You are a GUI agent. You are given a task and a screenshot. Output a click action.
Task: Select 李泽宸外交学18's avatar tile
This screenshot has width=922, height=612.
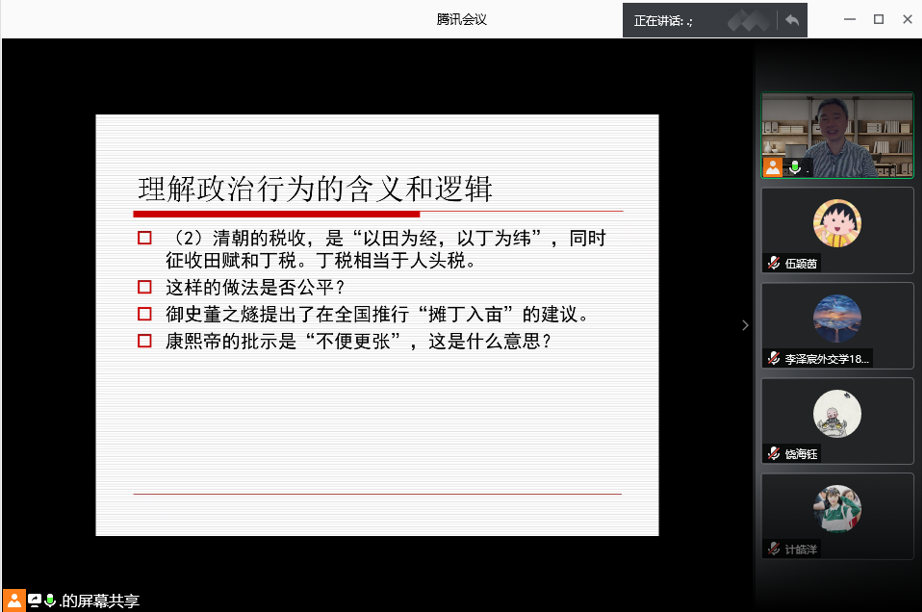point(838,318)
